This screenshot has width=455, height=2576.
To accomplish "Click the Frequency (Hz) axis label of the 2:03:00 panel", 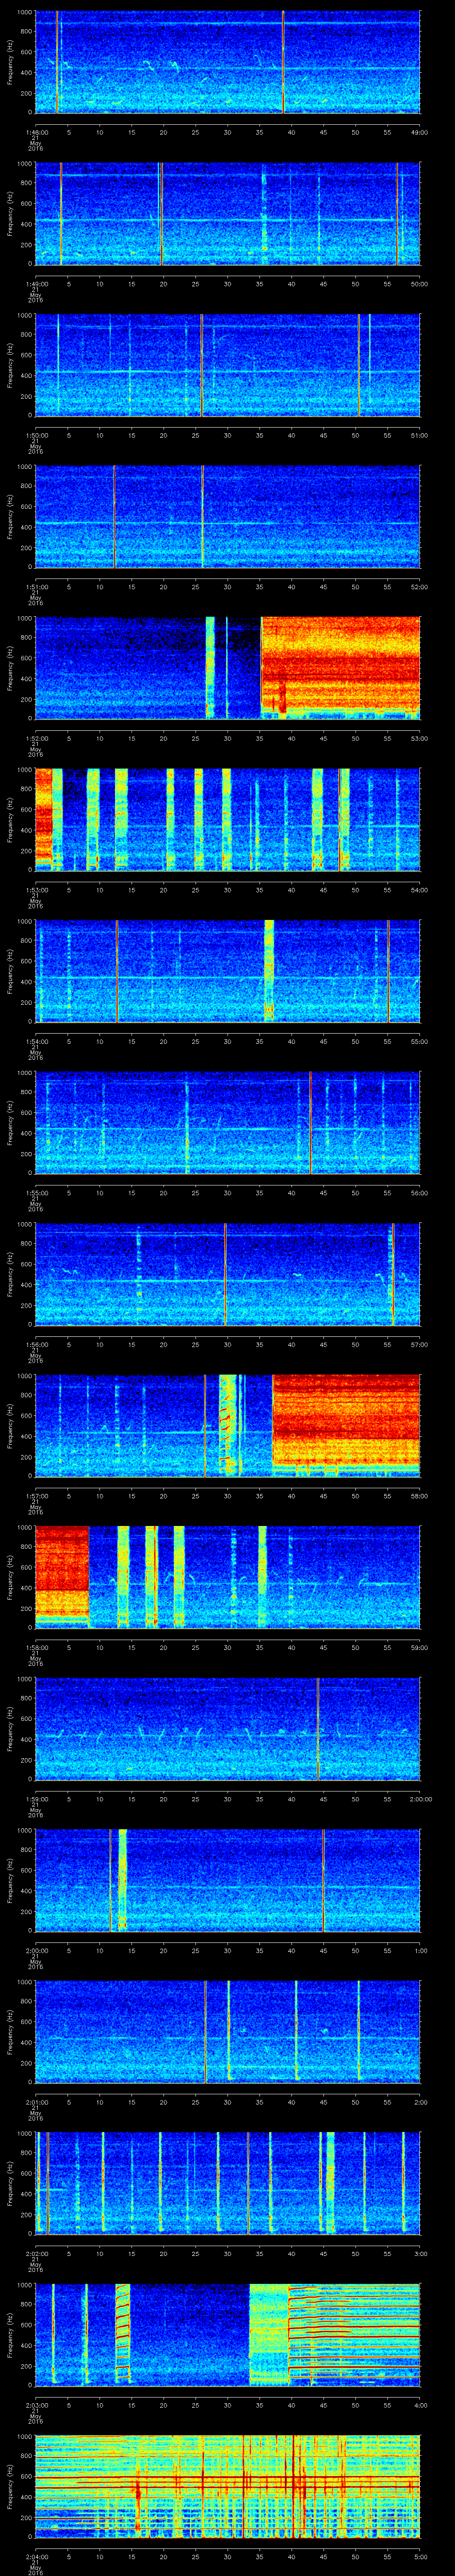I will click(x=10, y=2335).
